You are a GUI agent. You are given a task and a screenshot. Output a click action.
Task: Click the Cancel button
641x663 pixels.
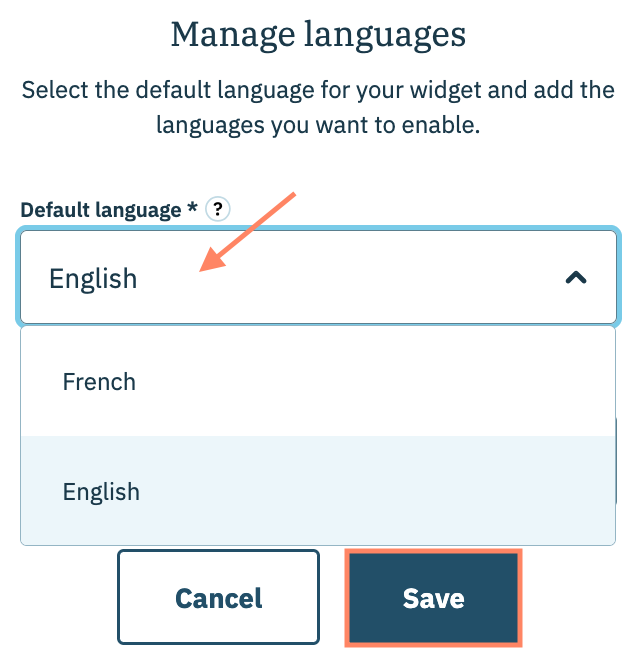click(218, 598)
